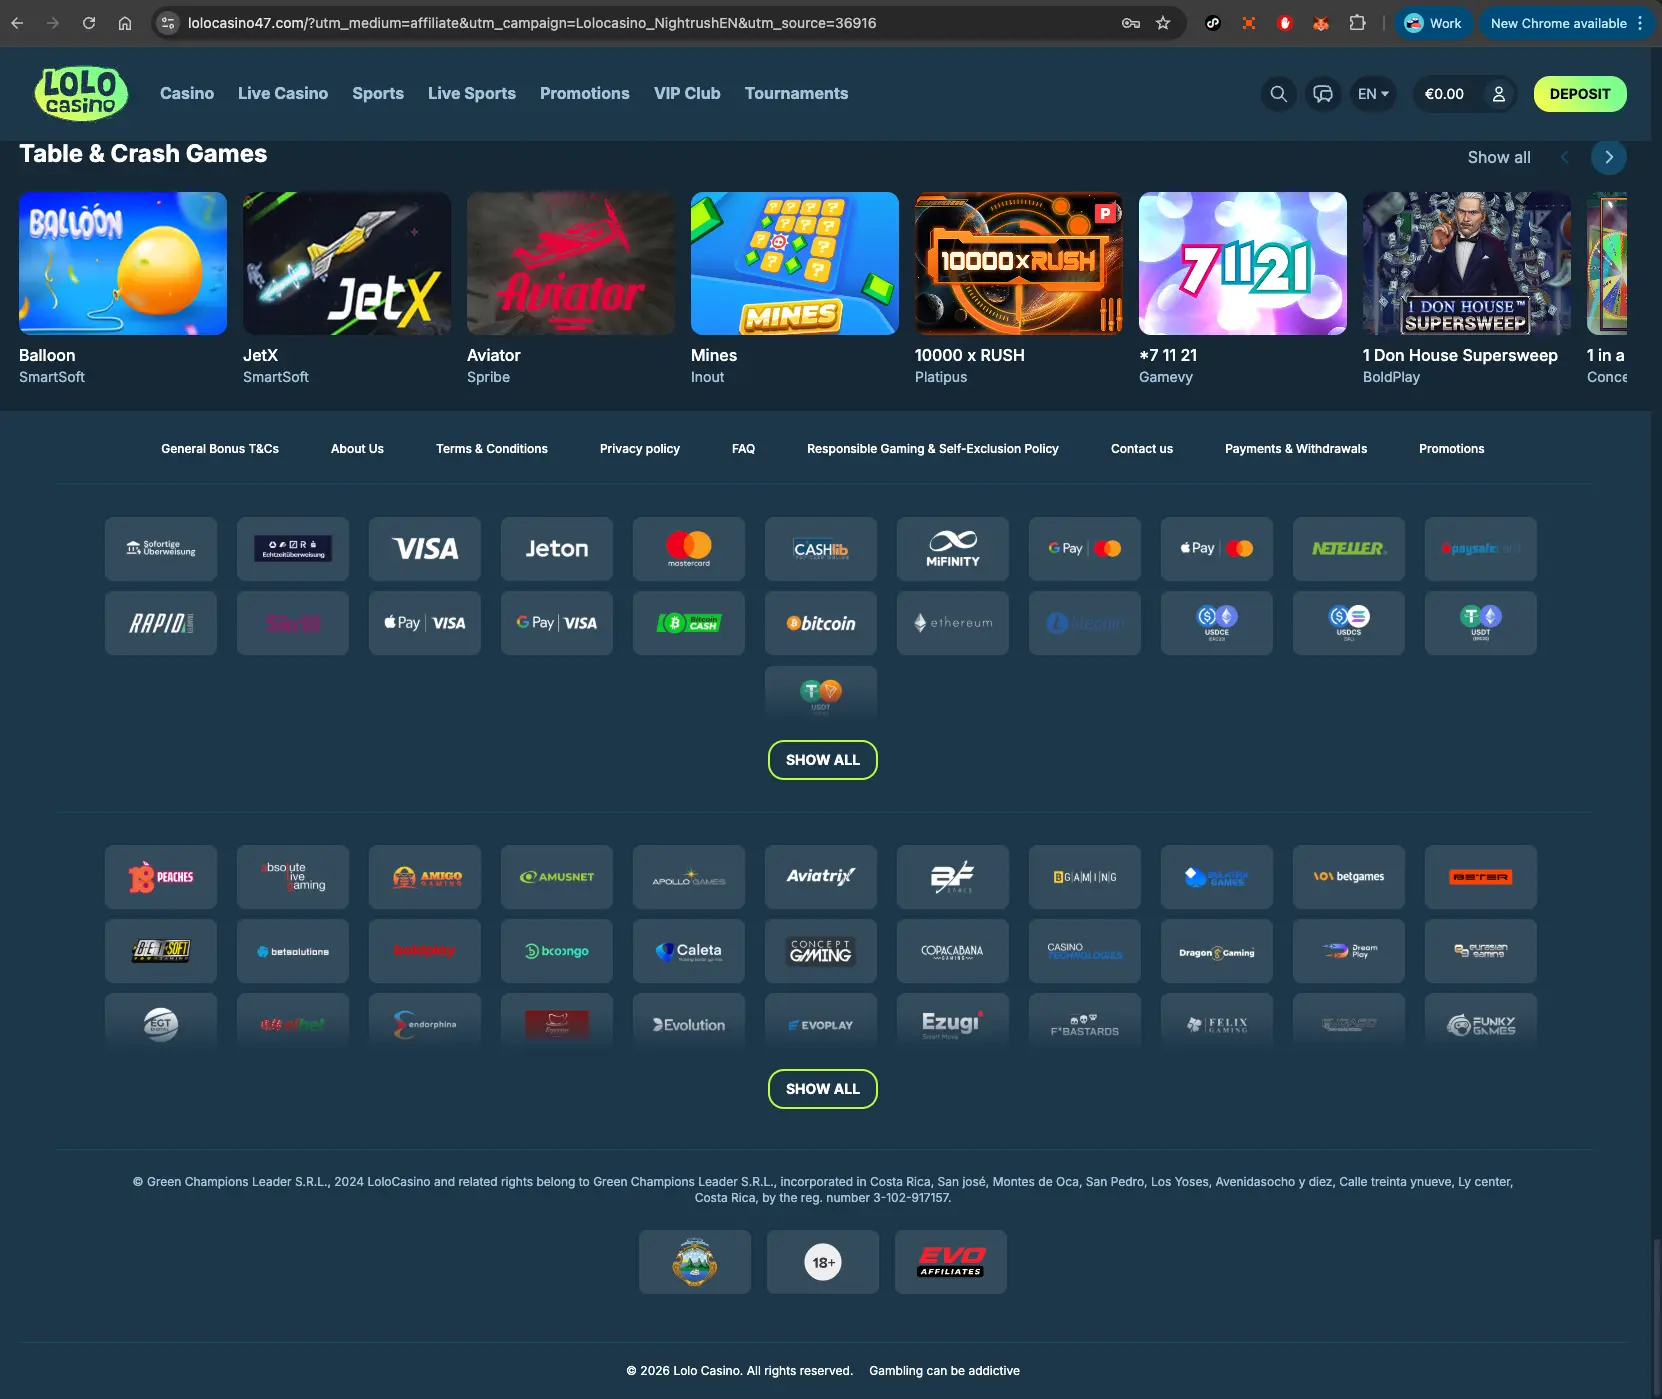1662x1399 pixels.
Task: Click the Bitcoin Cash payment logo
Action: pyautogui.click(x=689, y=623)
